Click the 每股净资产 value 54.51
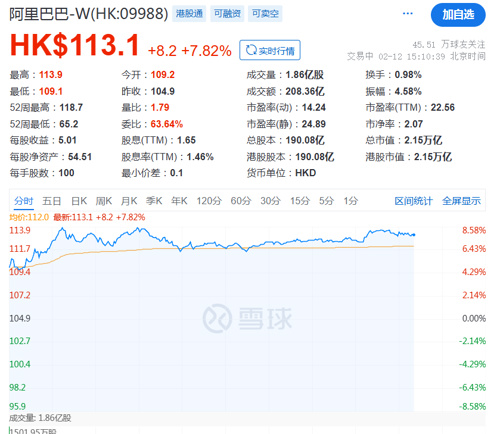 tap(80, 157)
